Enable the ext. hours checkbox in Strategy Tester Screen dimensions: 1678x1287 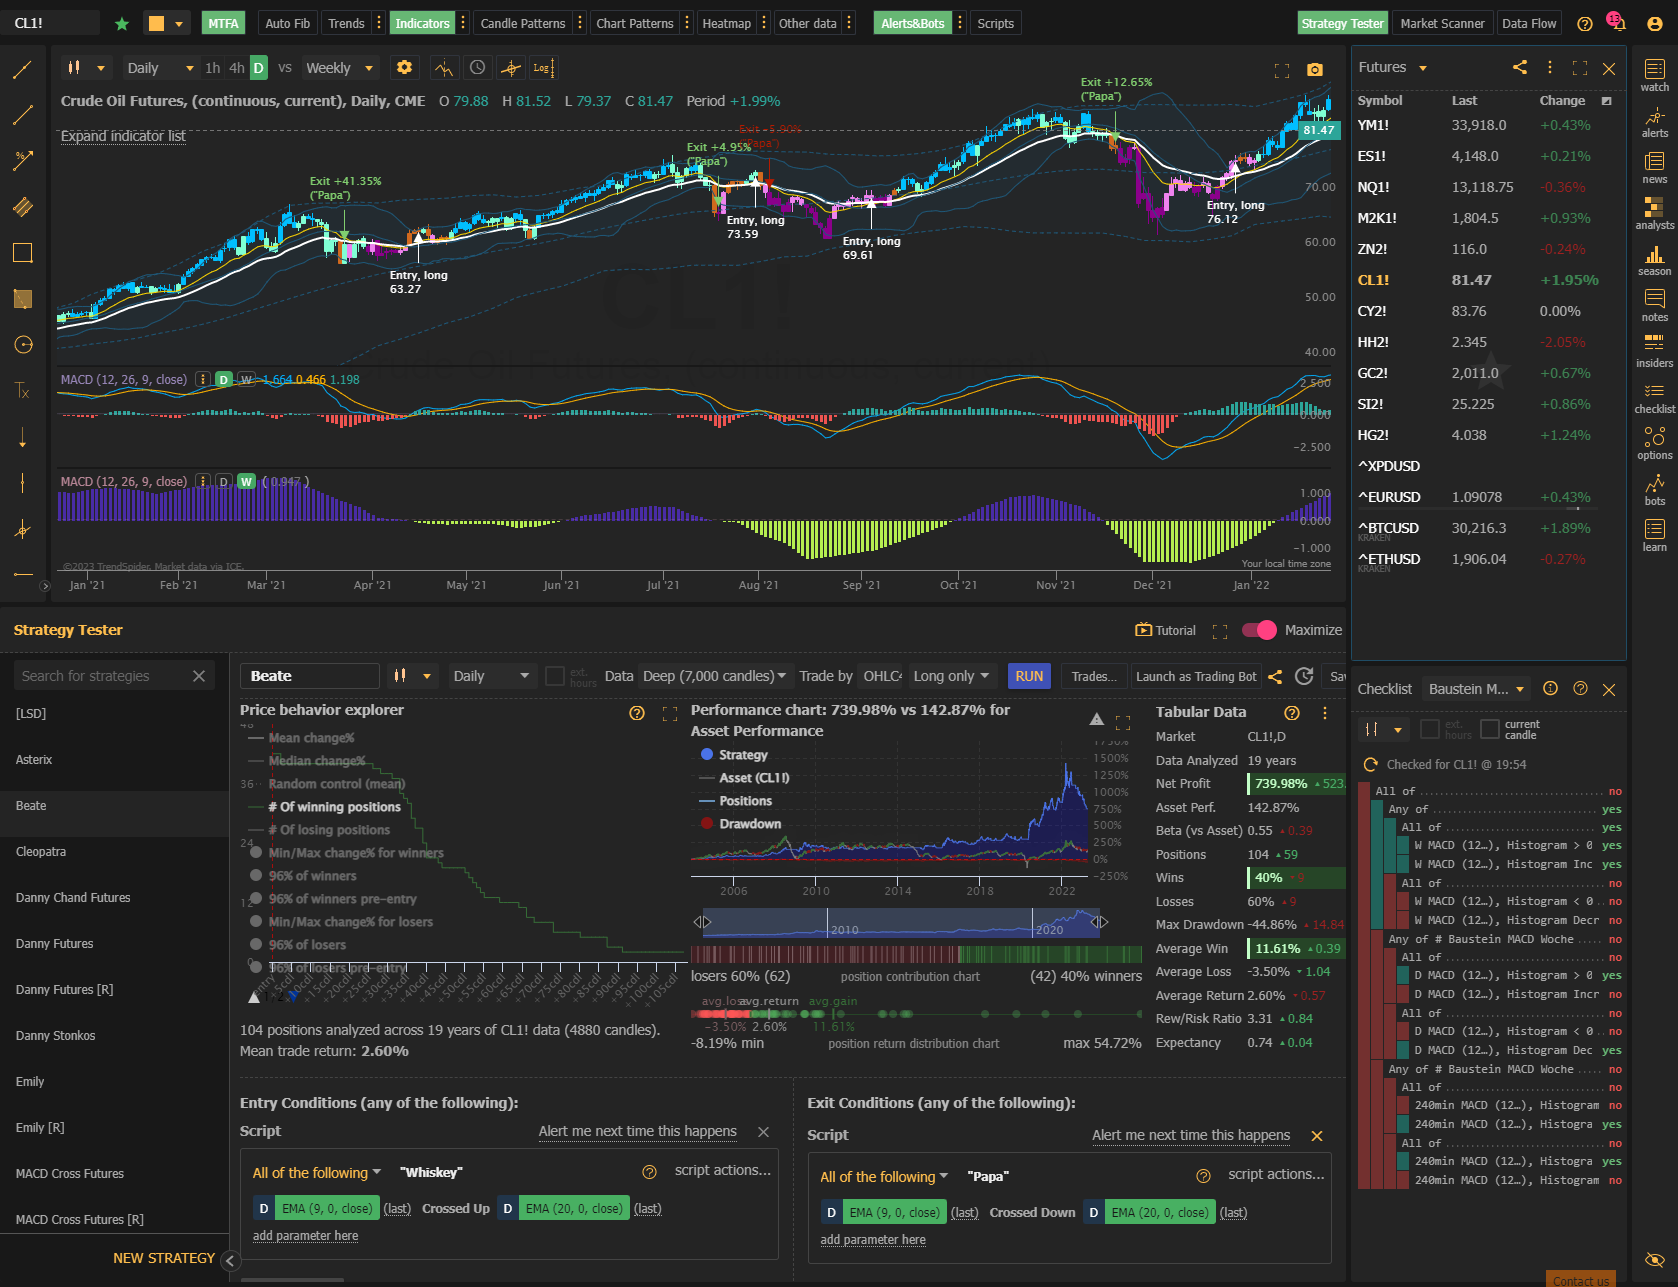coord(555,676)
